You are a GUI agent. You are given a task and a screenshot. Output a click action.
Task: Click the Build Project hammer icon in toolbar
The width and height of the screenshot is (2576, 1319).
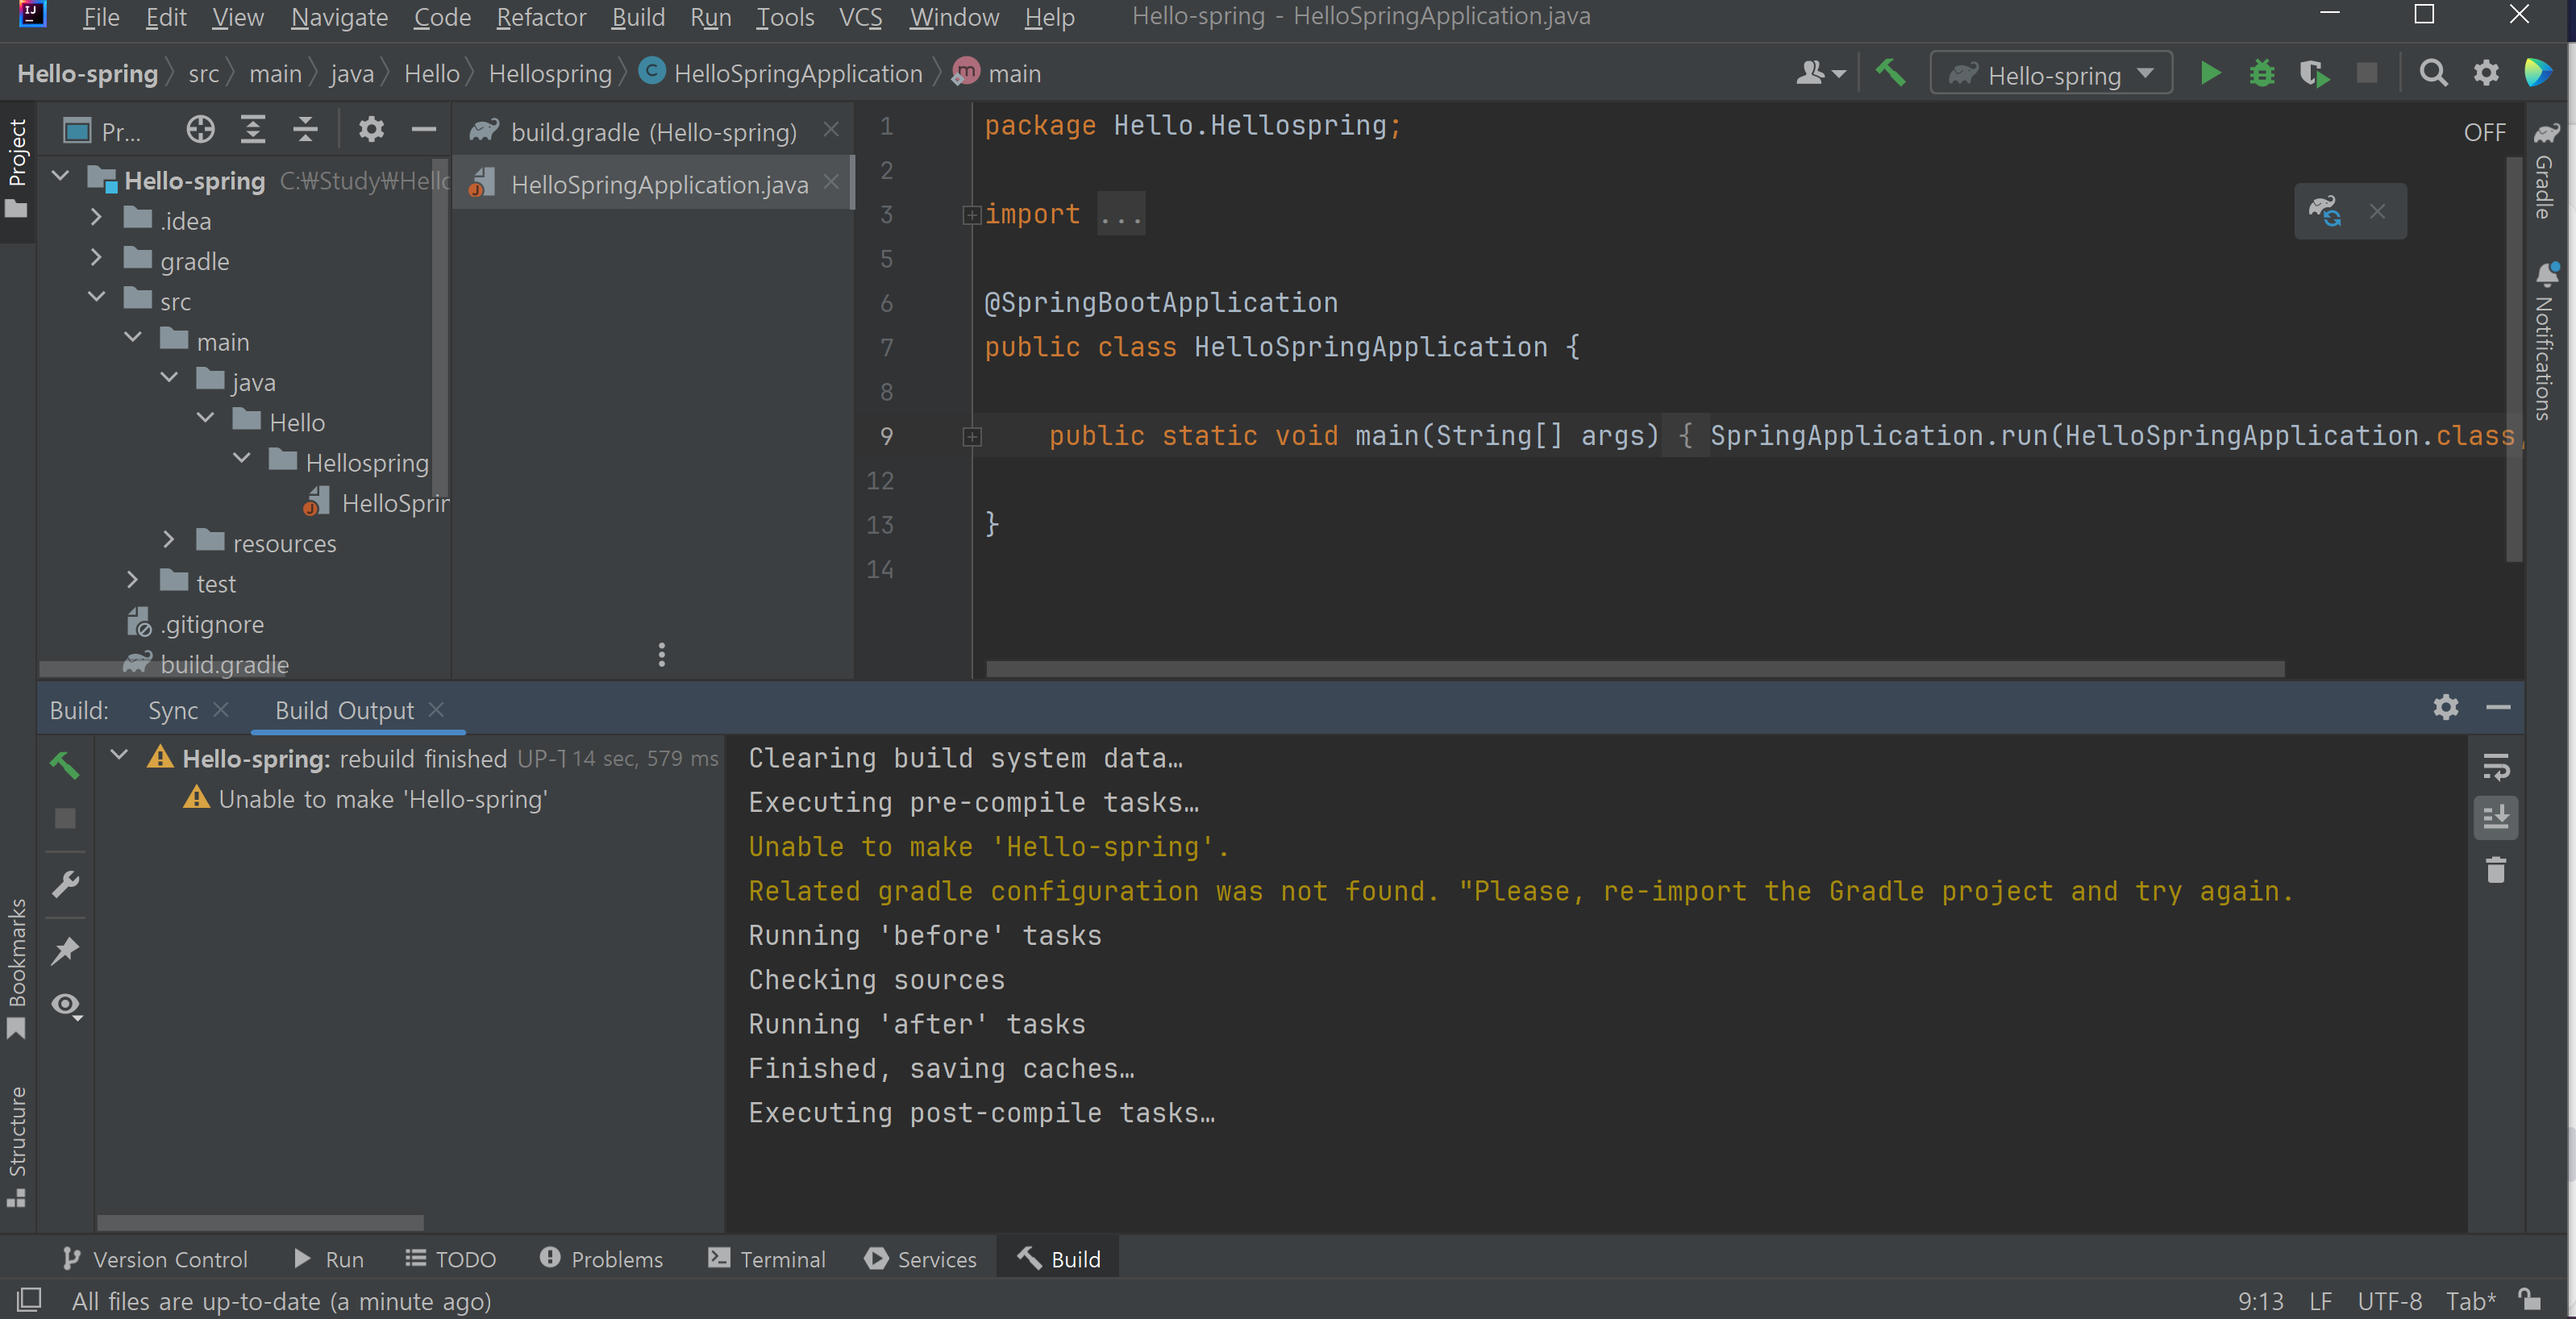1890,73
